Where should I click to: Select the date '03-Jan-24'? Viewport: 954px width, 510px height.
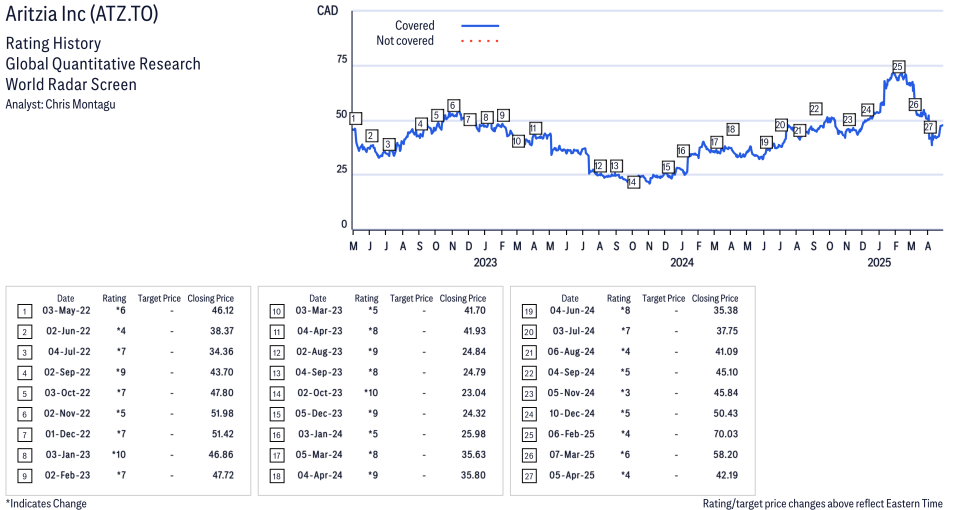(320, 434)
